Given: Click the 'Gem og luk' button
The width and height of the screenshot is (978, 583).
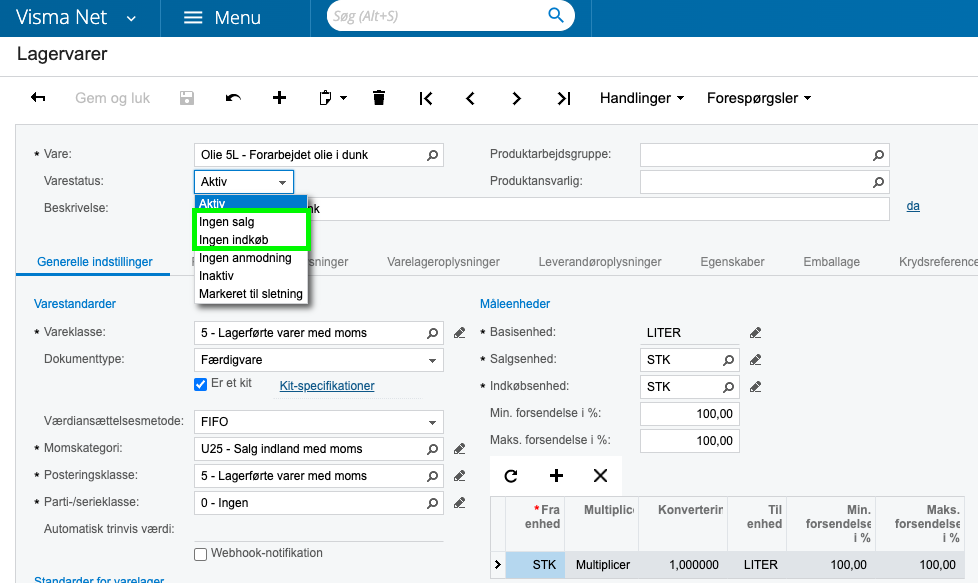Looking at the screenshot, I should [x=112, y=98].
